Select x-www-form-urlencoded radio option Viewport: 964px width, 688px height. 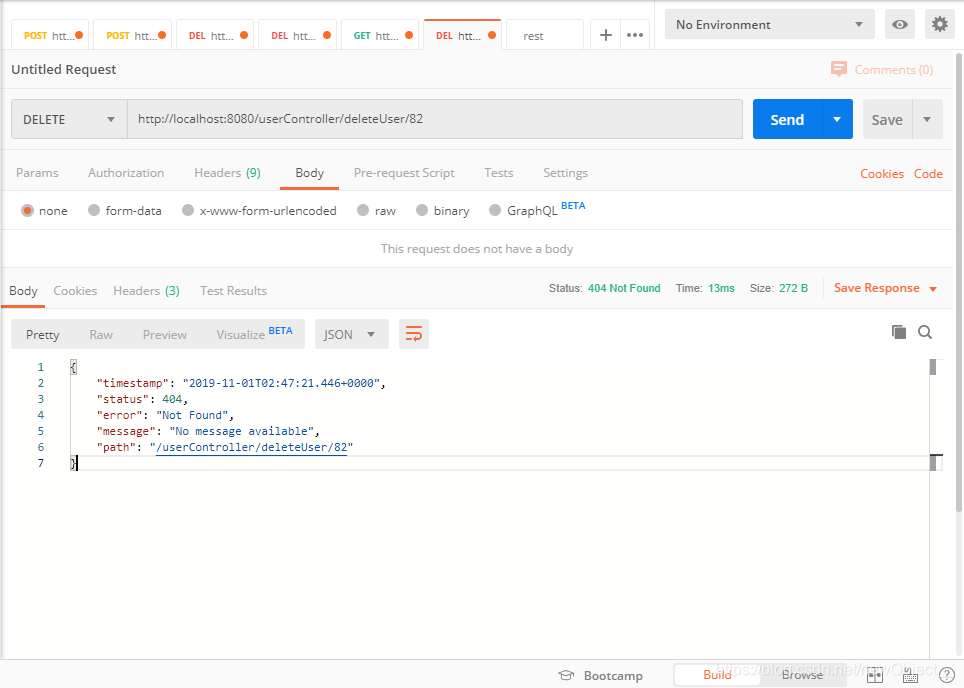[x=188, y=210]
